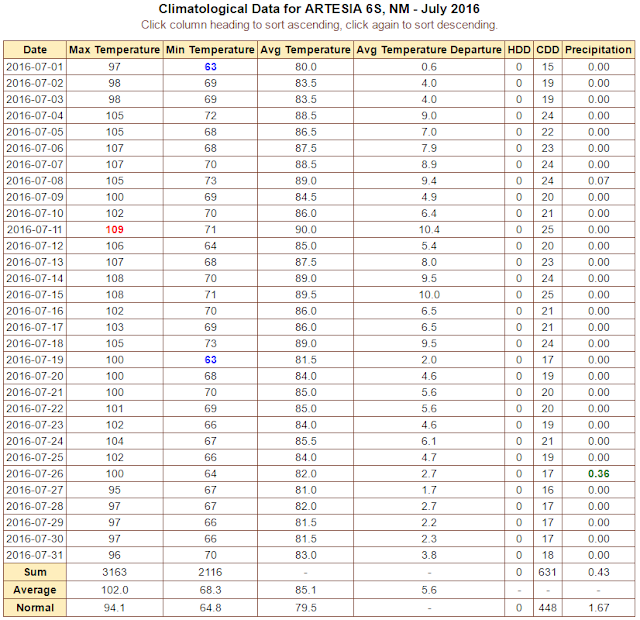640x620 pixels.
Task: Select CDD value 18 on 2016-07-31
Action: 548,555
